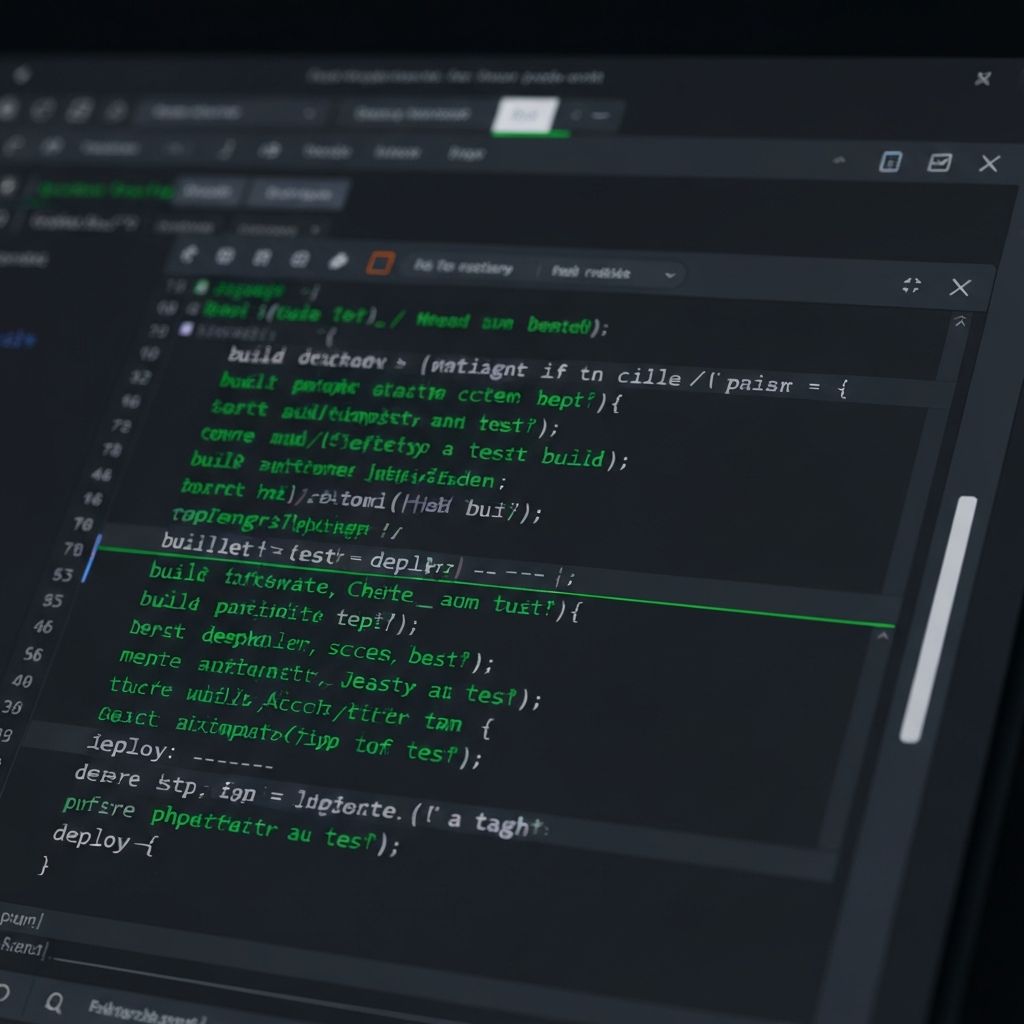Click the blue link text in left sidebar
The width and height of the screenshot is (1024, 1024).
tap(18, 340)
